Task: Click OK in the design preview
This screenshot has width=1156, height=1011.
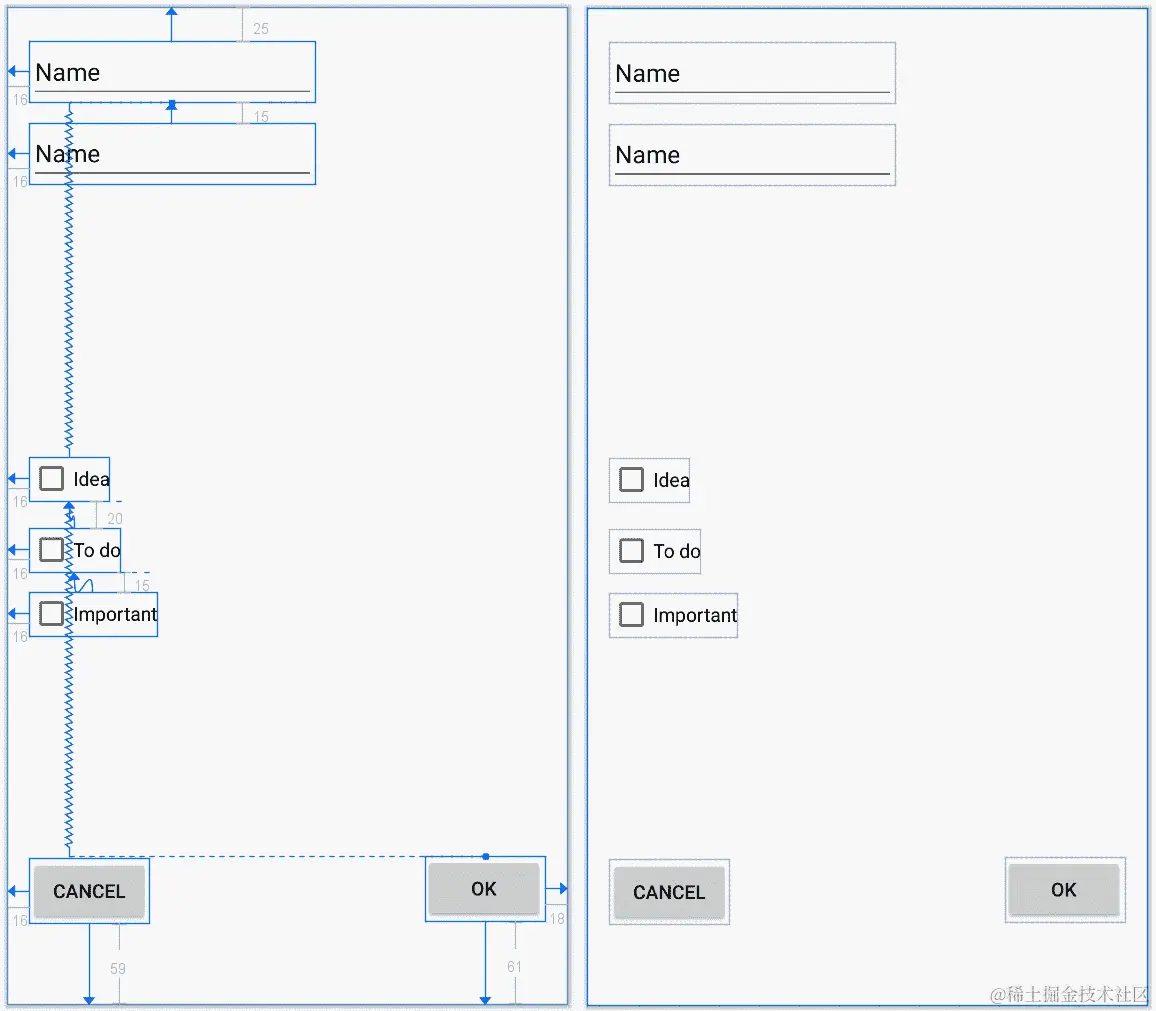Action: click(1065, 890)
